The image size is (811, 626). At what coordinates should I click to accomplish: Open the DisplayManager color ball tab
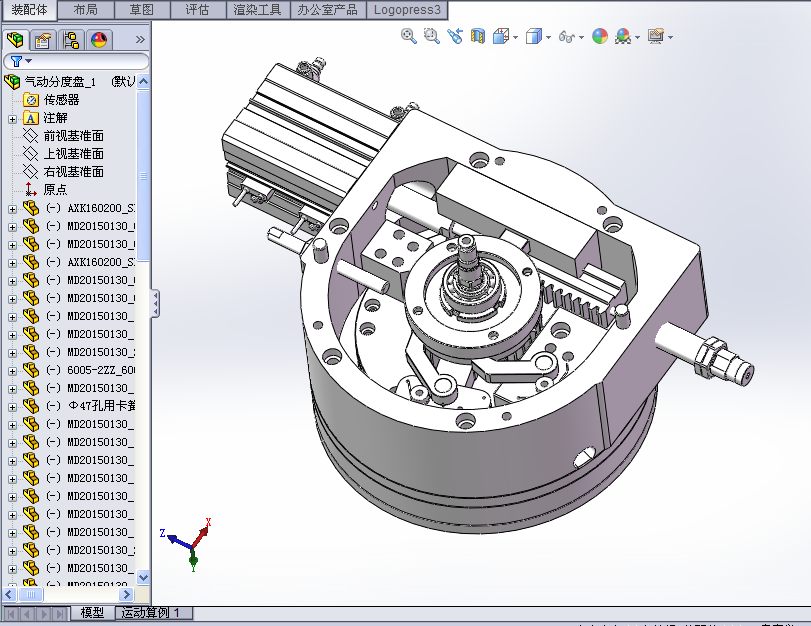pyautogui.click(x=98, y=40)
